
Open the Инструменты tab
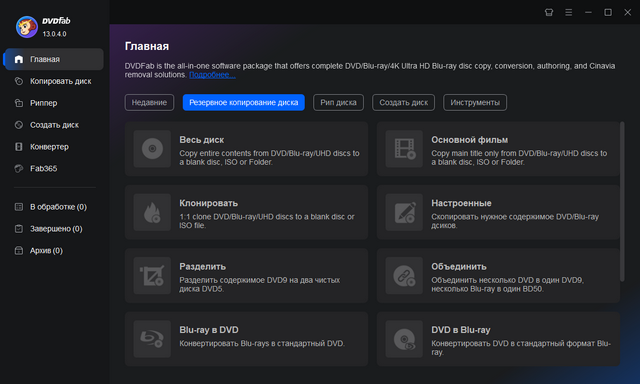pyautogui.click(x=475, y=102)
